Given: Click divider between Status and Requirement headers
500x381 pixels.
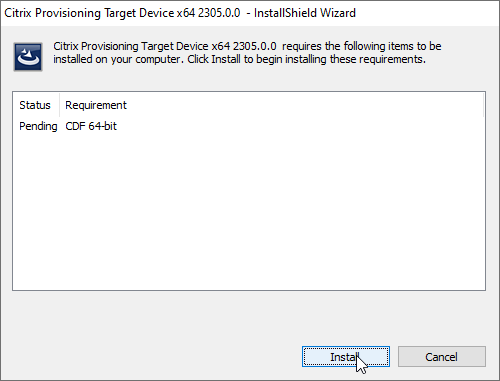Looking at the screenshot, I should [60, 105].
